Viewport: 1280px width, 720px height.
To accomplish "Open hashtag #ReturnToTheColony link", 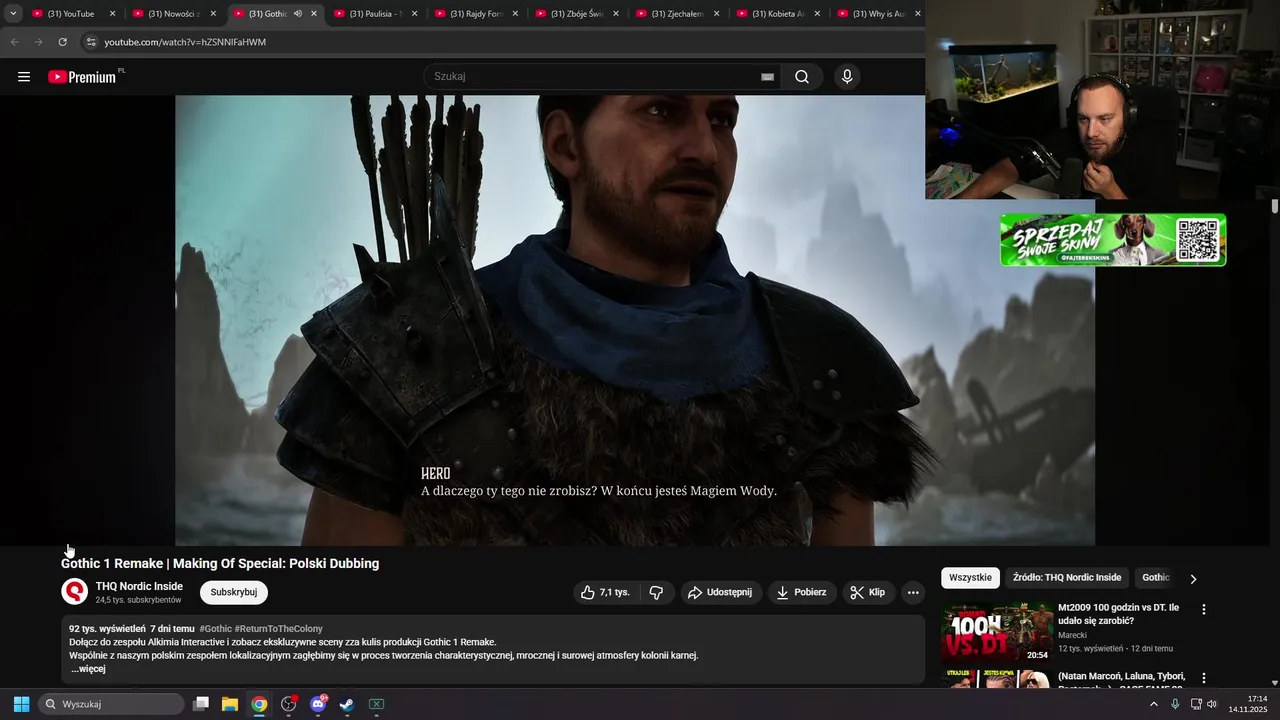I will (x=279, y=629).
